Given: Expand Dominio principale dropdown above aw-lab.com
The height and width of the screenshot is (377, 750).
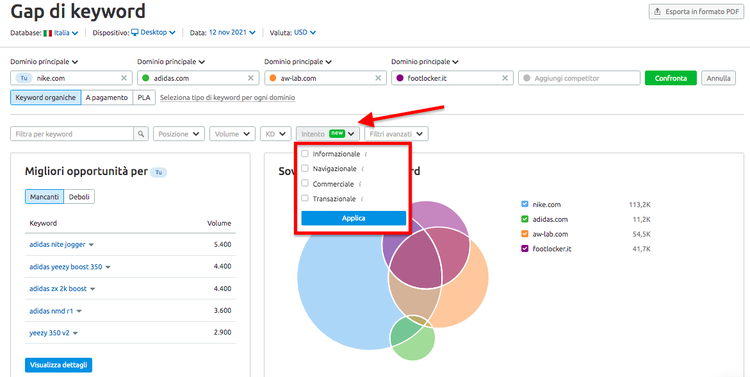Looking at the screenshot, I should click(x=298, y=62).
